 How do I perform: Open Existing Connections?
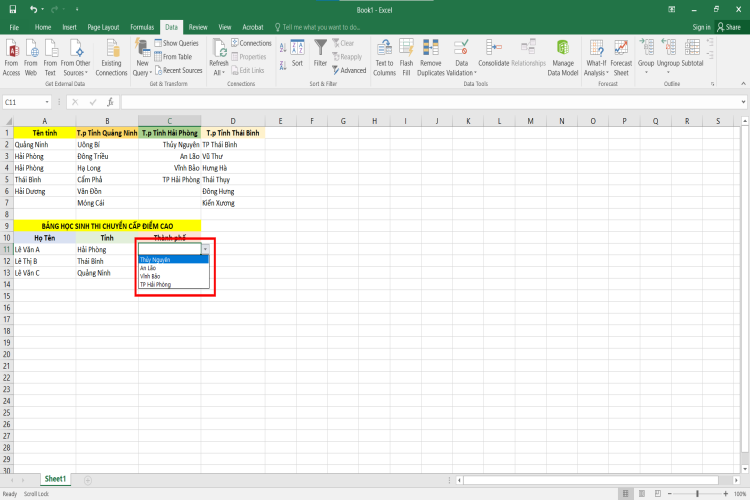(111, 57)
